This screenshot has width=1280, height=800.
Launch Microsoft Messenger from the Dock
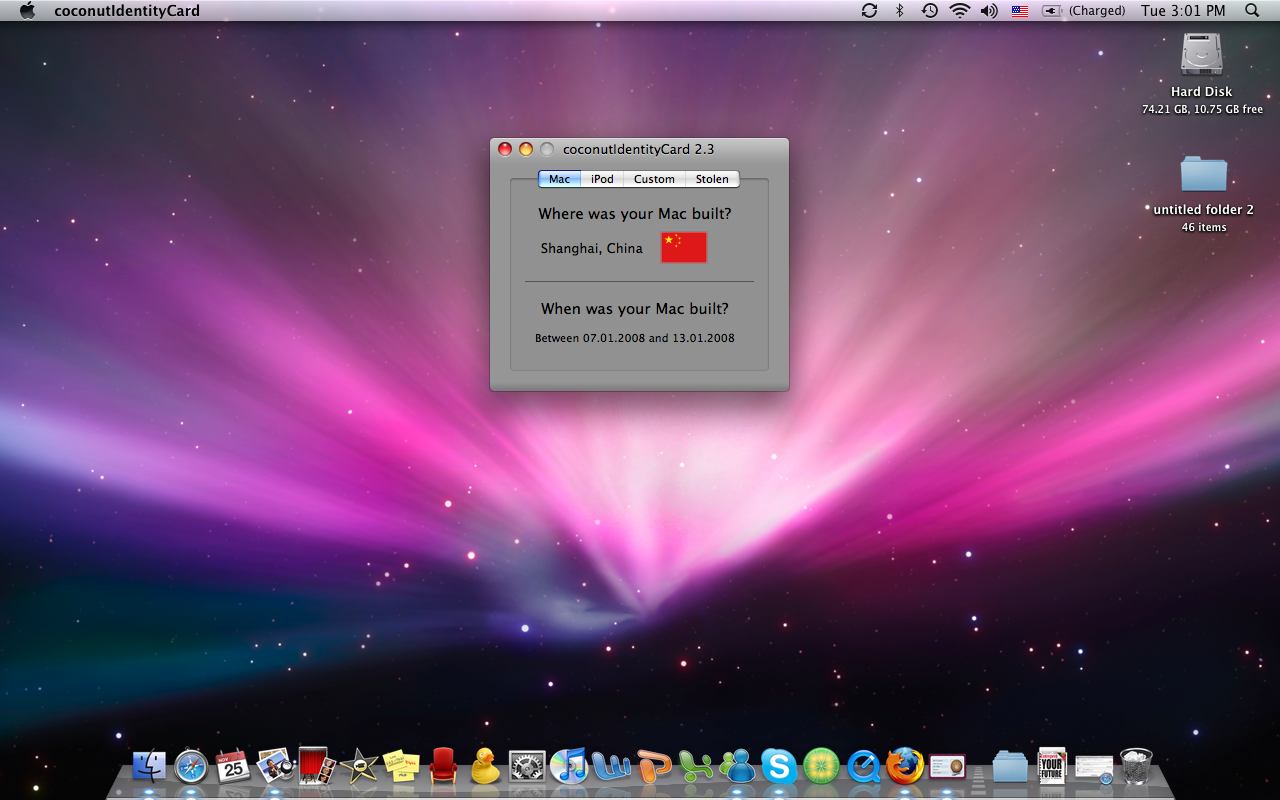(x=737, y=766)
